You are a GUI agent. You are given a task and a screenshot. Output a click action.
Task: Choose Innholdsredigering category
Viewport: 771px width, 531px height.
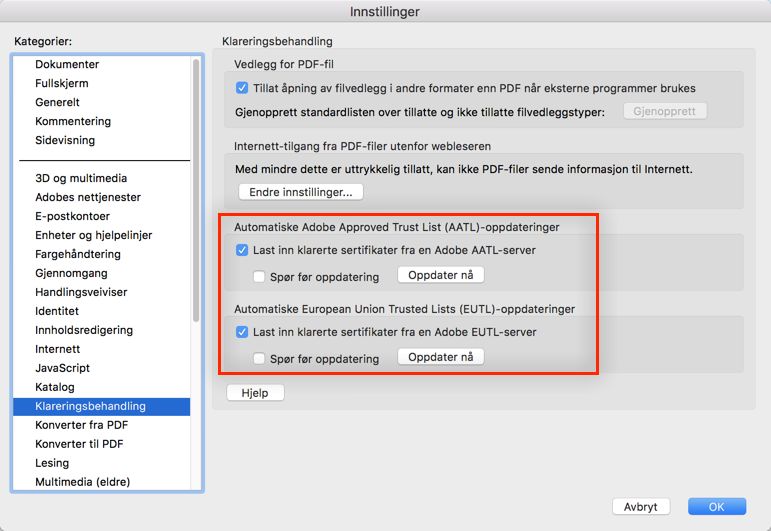tap(102, 330)
